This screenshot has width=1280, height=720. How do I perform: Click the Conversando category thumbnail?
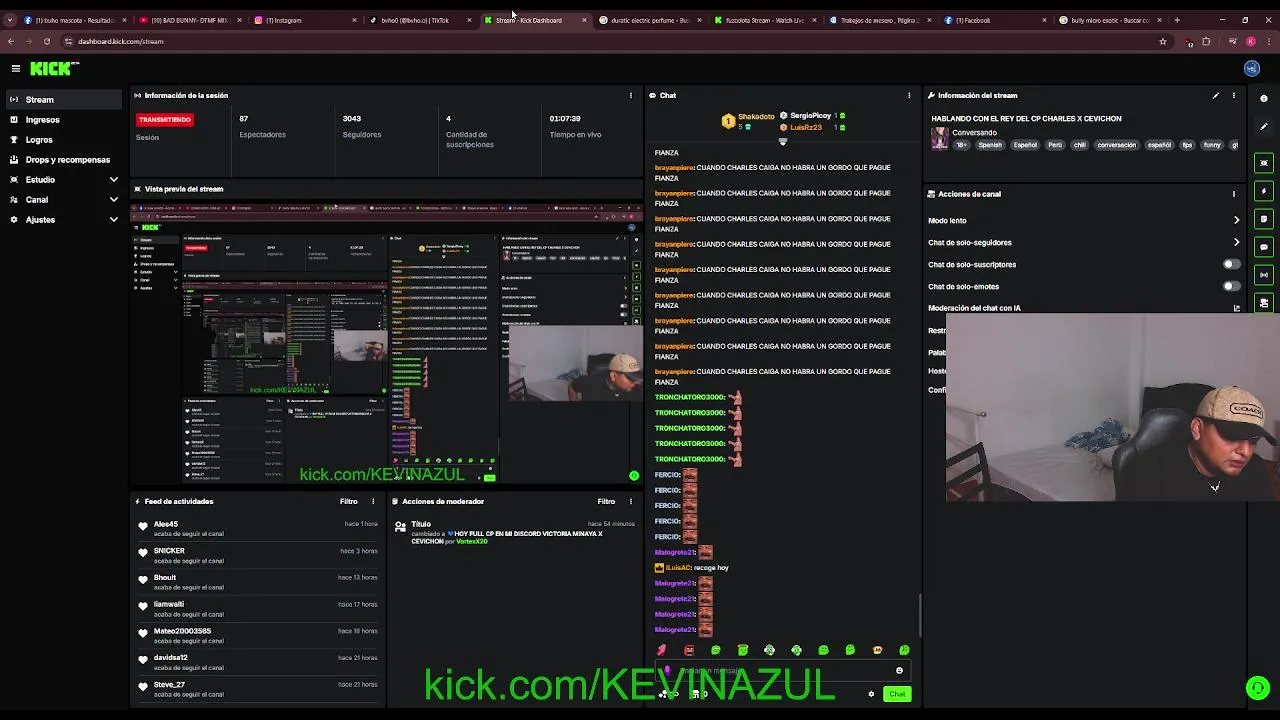[x=940, y=139]
